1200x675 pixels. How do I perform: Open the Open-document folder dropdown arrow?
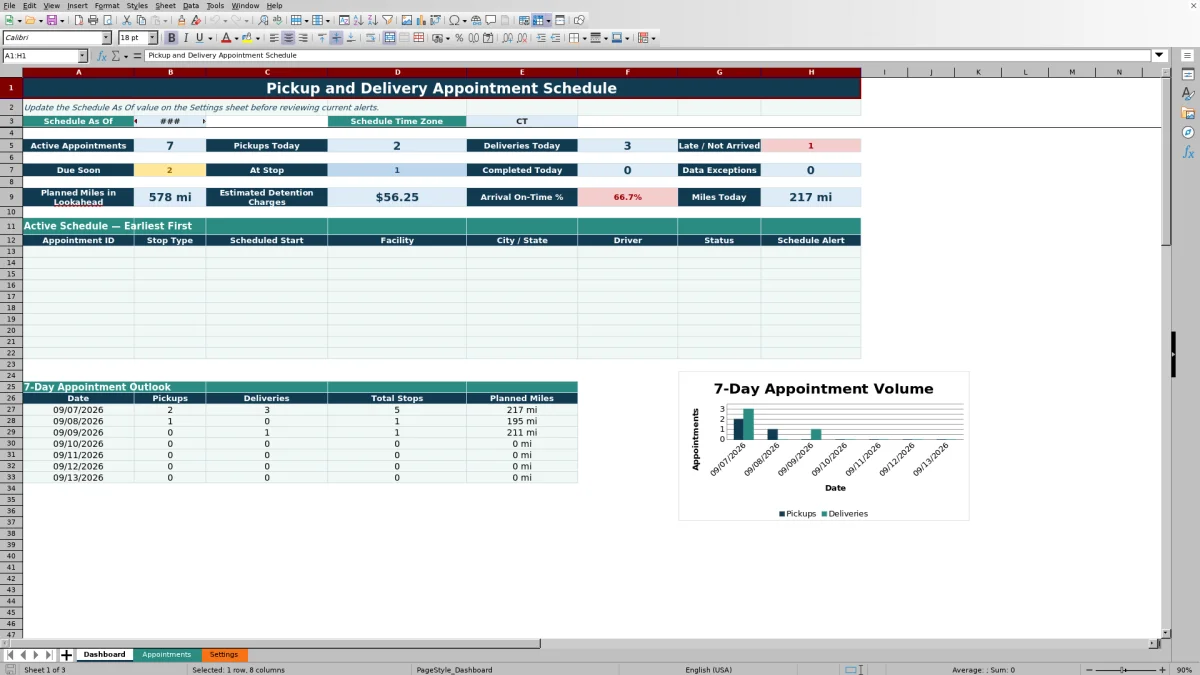pos(40,20)
